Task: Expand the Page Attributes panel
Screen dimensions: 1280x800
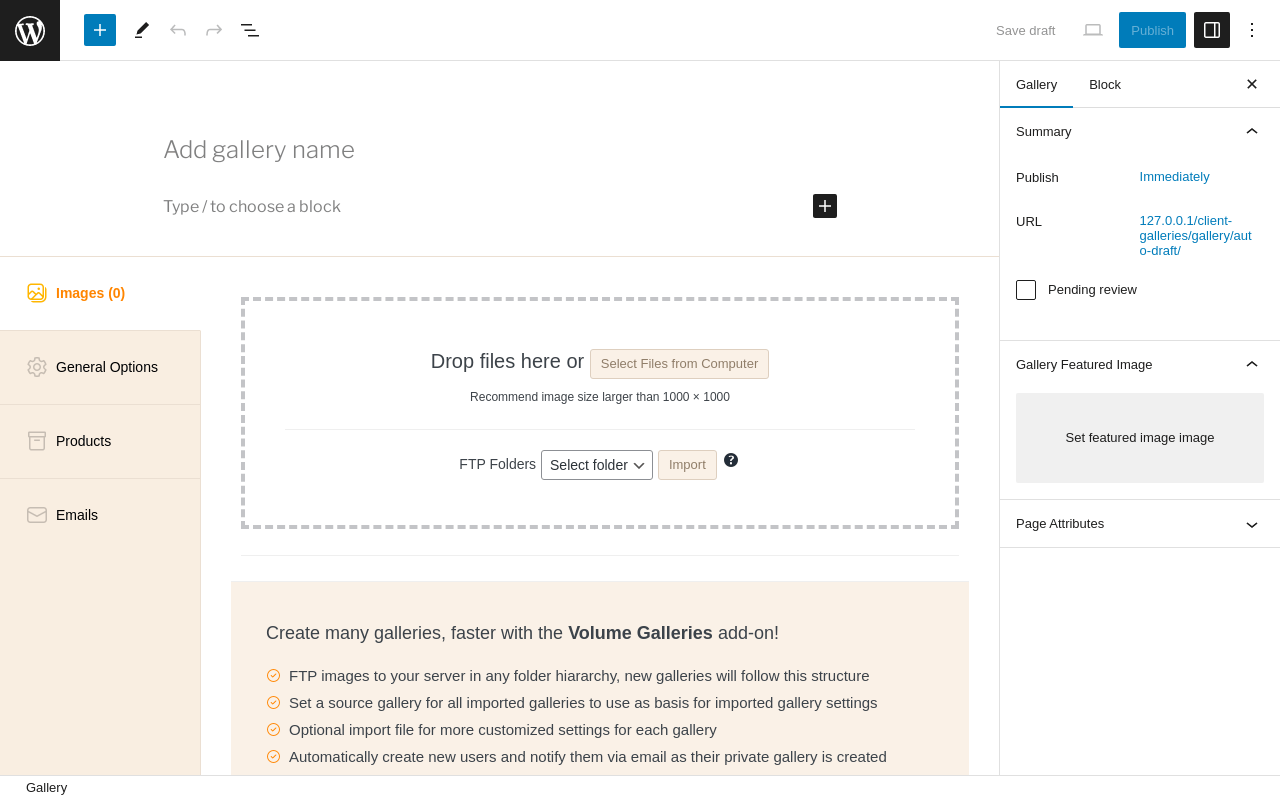Action: point(1252,524)
